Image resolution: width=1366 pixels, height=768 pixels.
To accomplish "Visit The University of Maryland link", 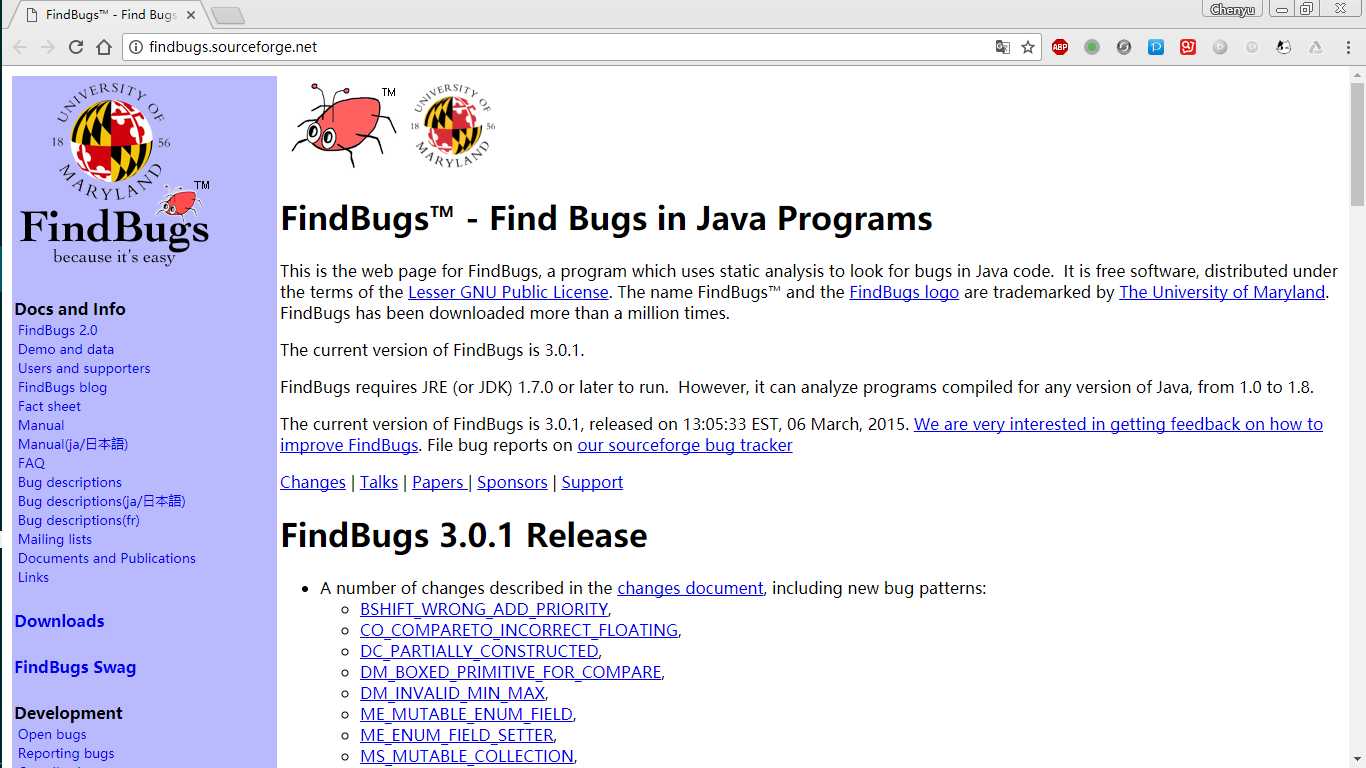I will click(x=1222, y=292).
